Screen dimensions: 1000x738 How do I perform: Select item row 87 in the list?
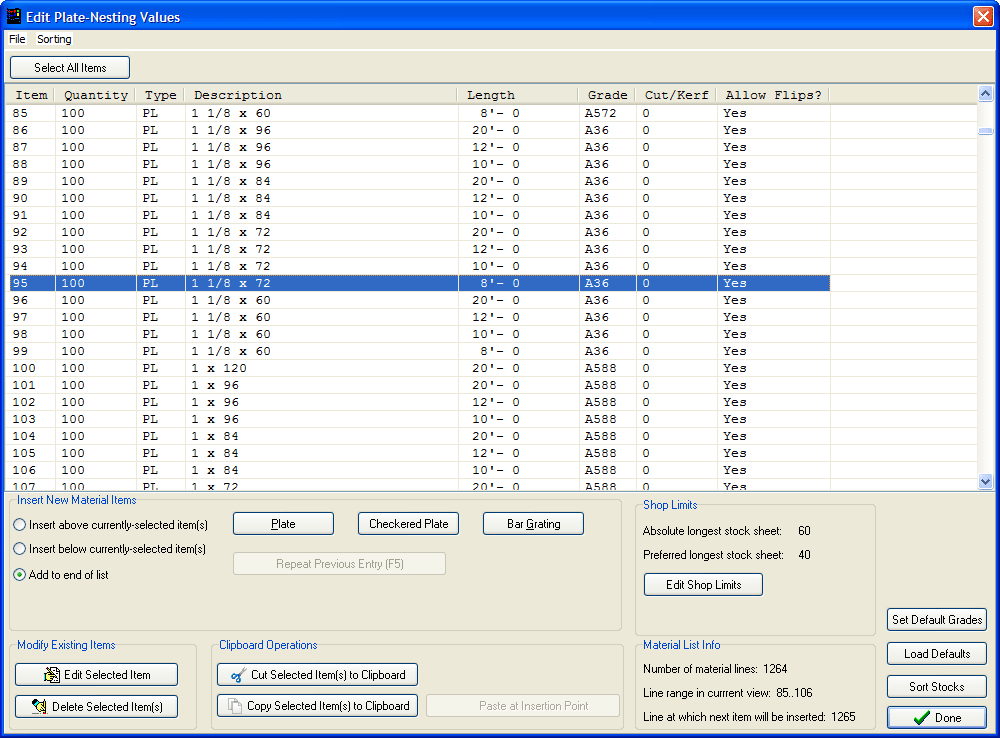[418, 147]
